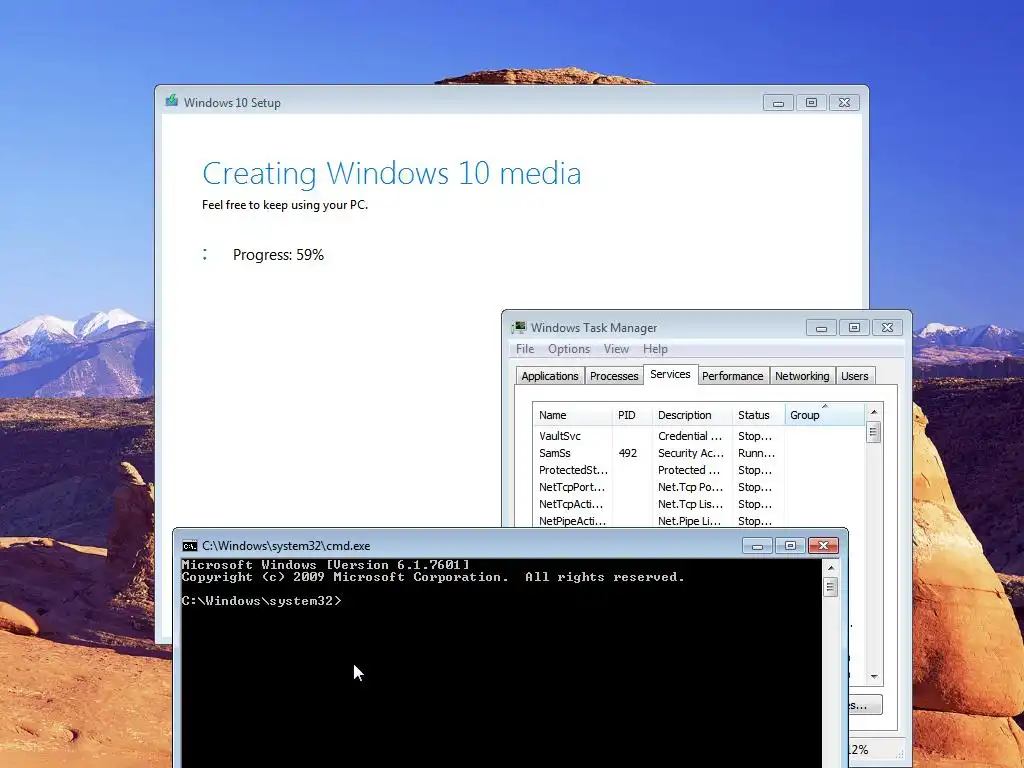Switch to the Networking tab
The width and height of the screenshot is (1024, 768).
coord(802,376)
